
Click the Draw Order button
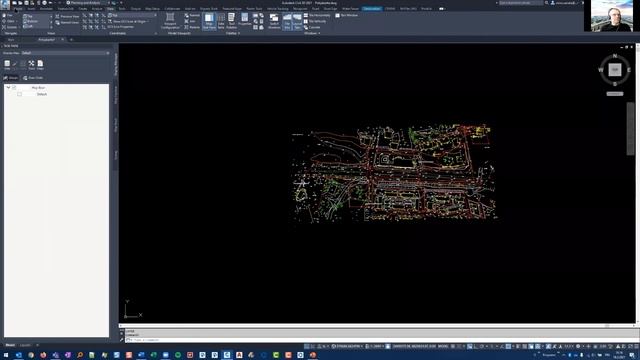33,78
